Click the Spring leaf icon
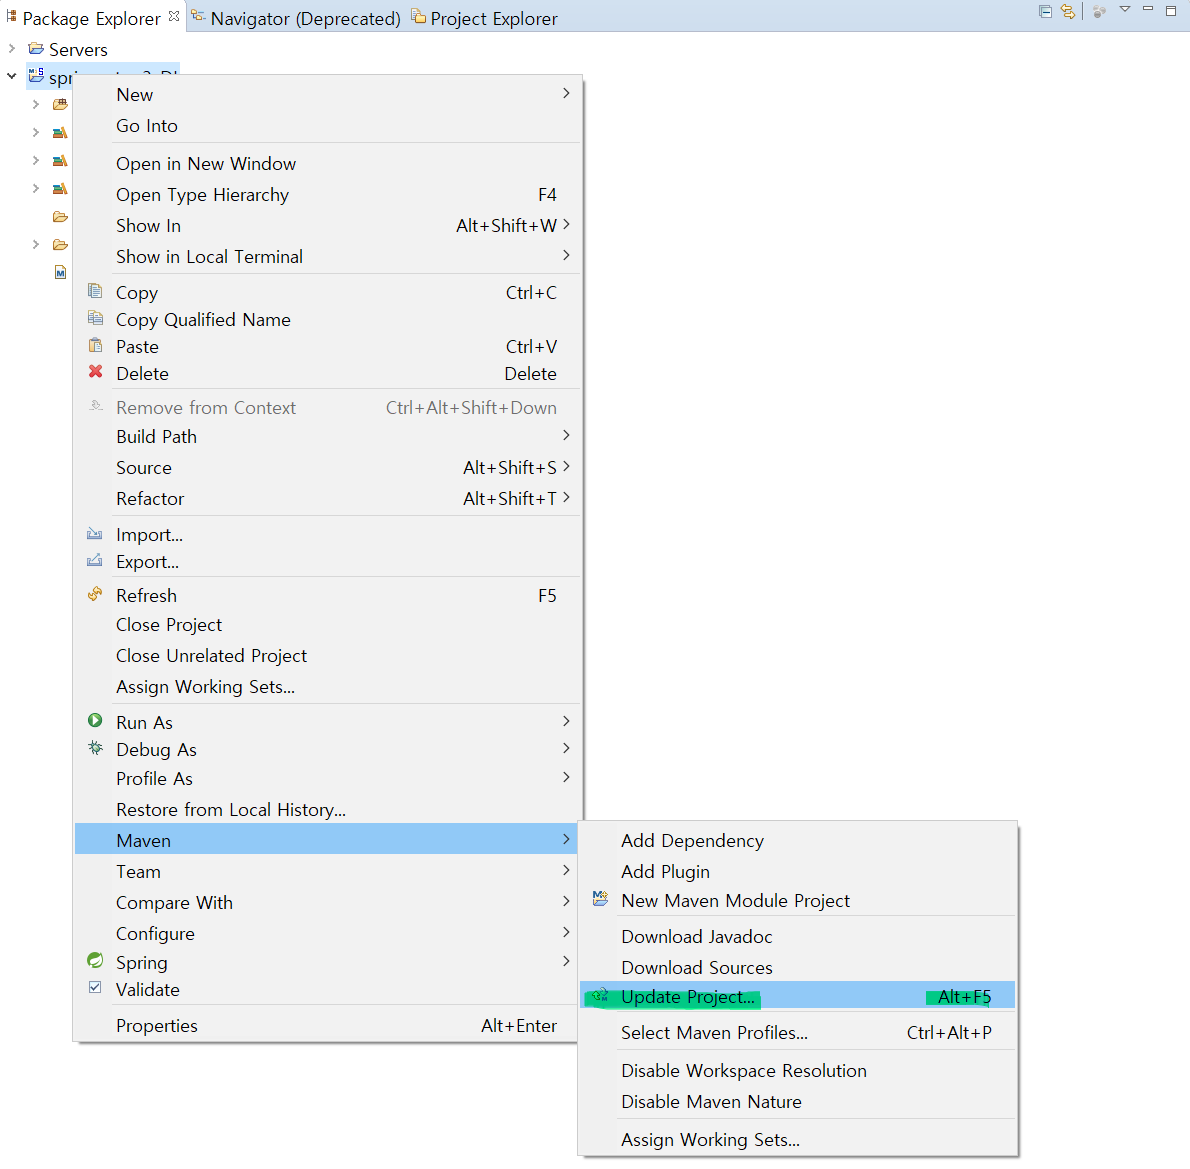The image size is (1190, 1169). [x=95, y=960]
